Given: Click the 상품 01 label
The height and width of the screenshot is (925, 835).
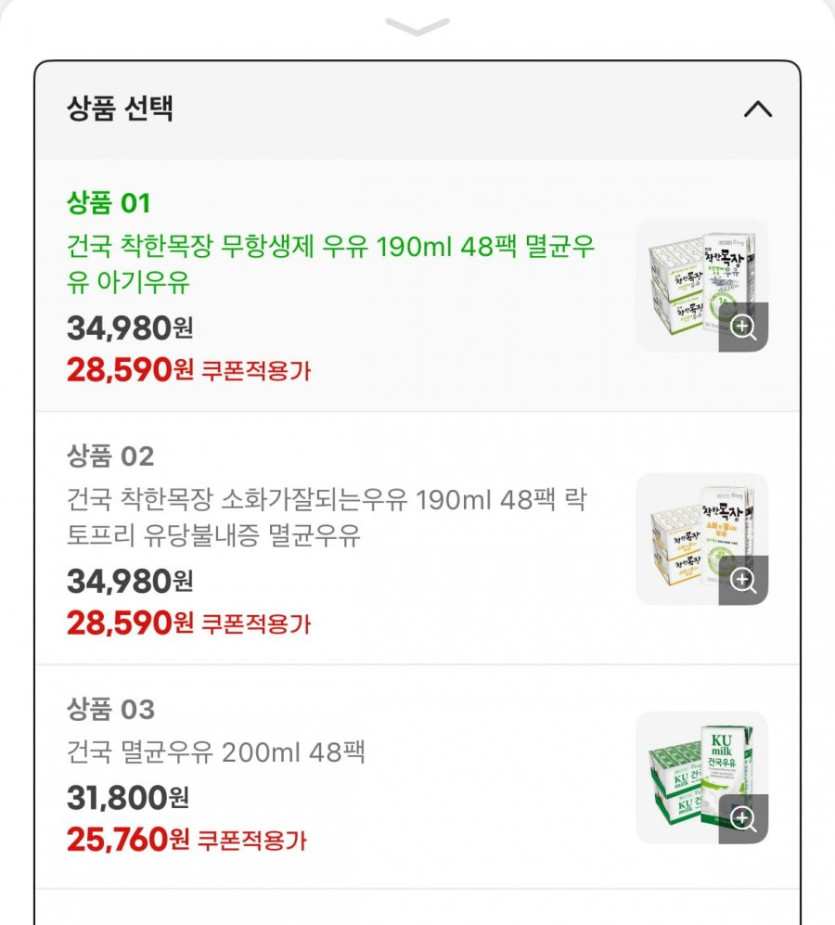Looking at the screenshot, I should click(x=108, y=204).
